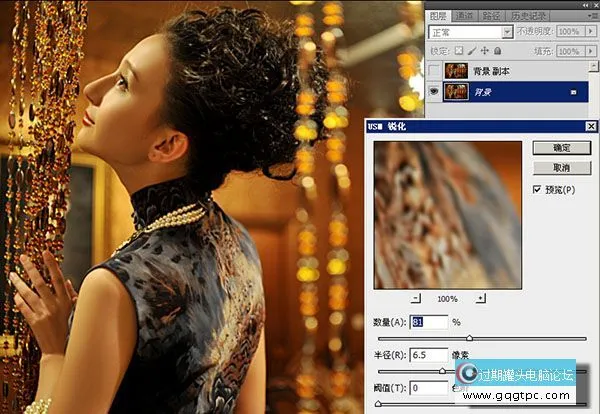
Task: Open the 不透明度 opacity slider arrow
Action: pyautogui.click(x=591, y=32)
